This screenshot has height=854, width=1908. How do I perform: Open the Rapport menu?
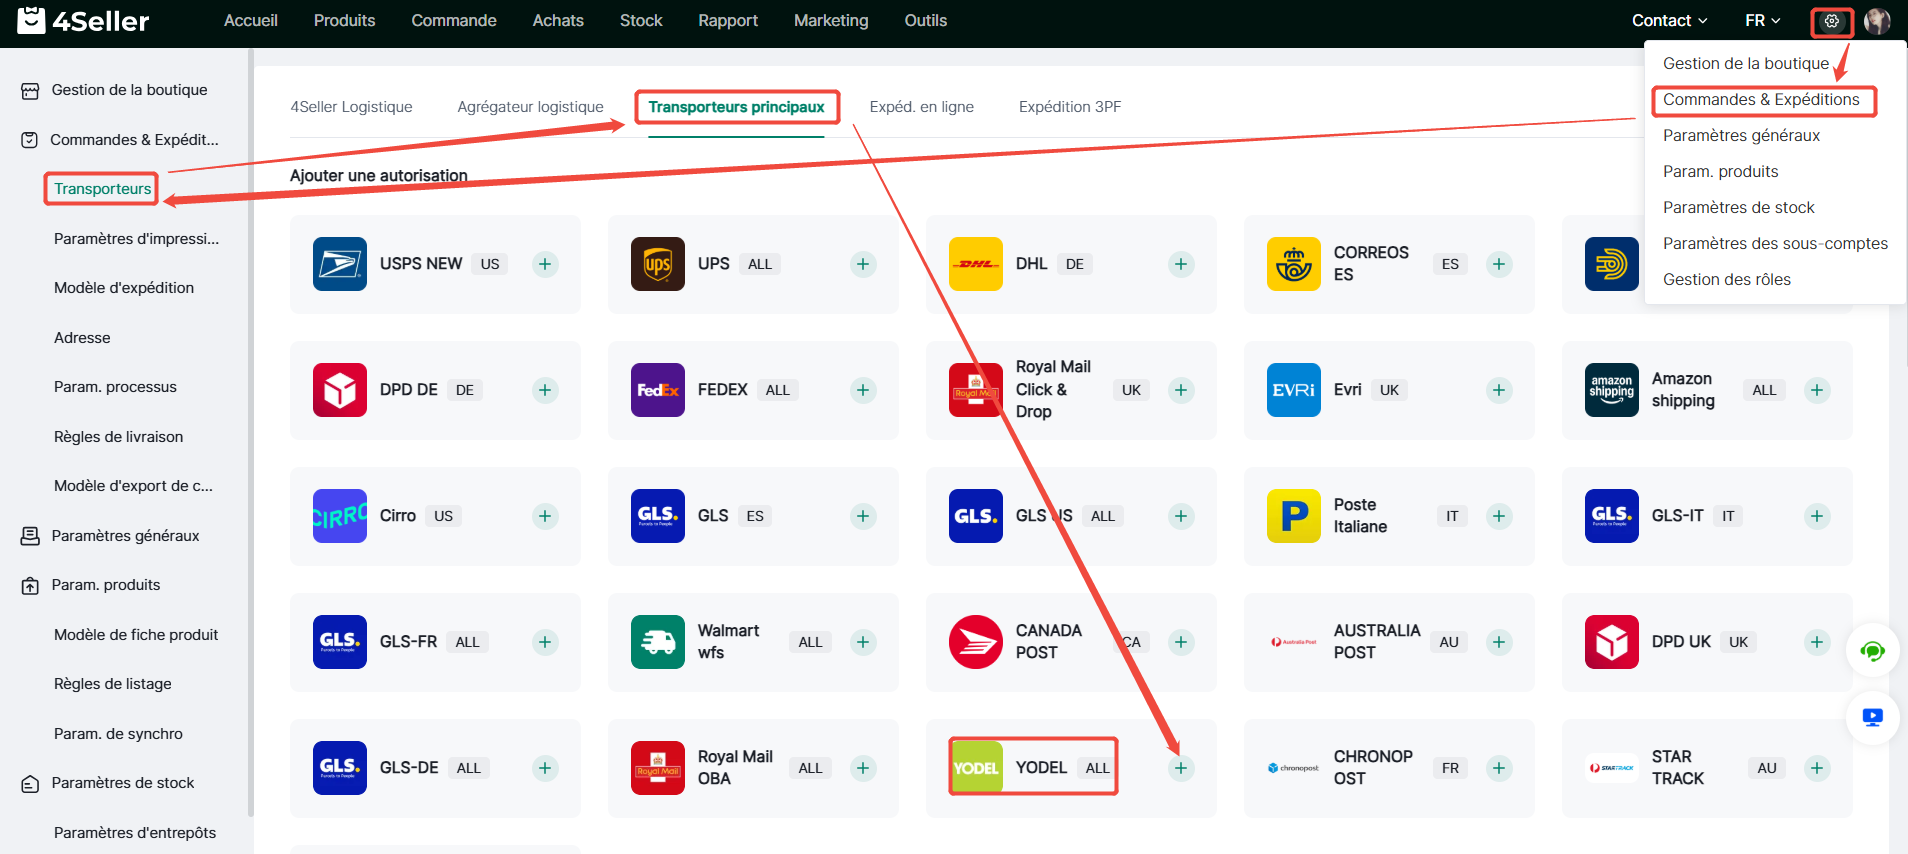pos(728,20)
